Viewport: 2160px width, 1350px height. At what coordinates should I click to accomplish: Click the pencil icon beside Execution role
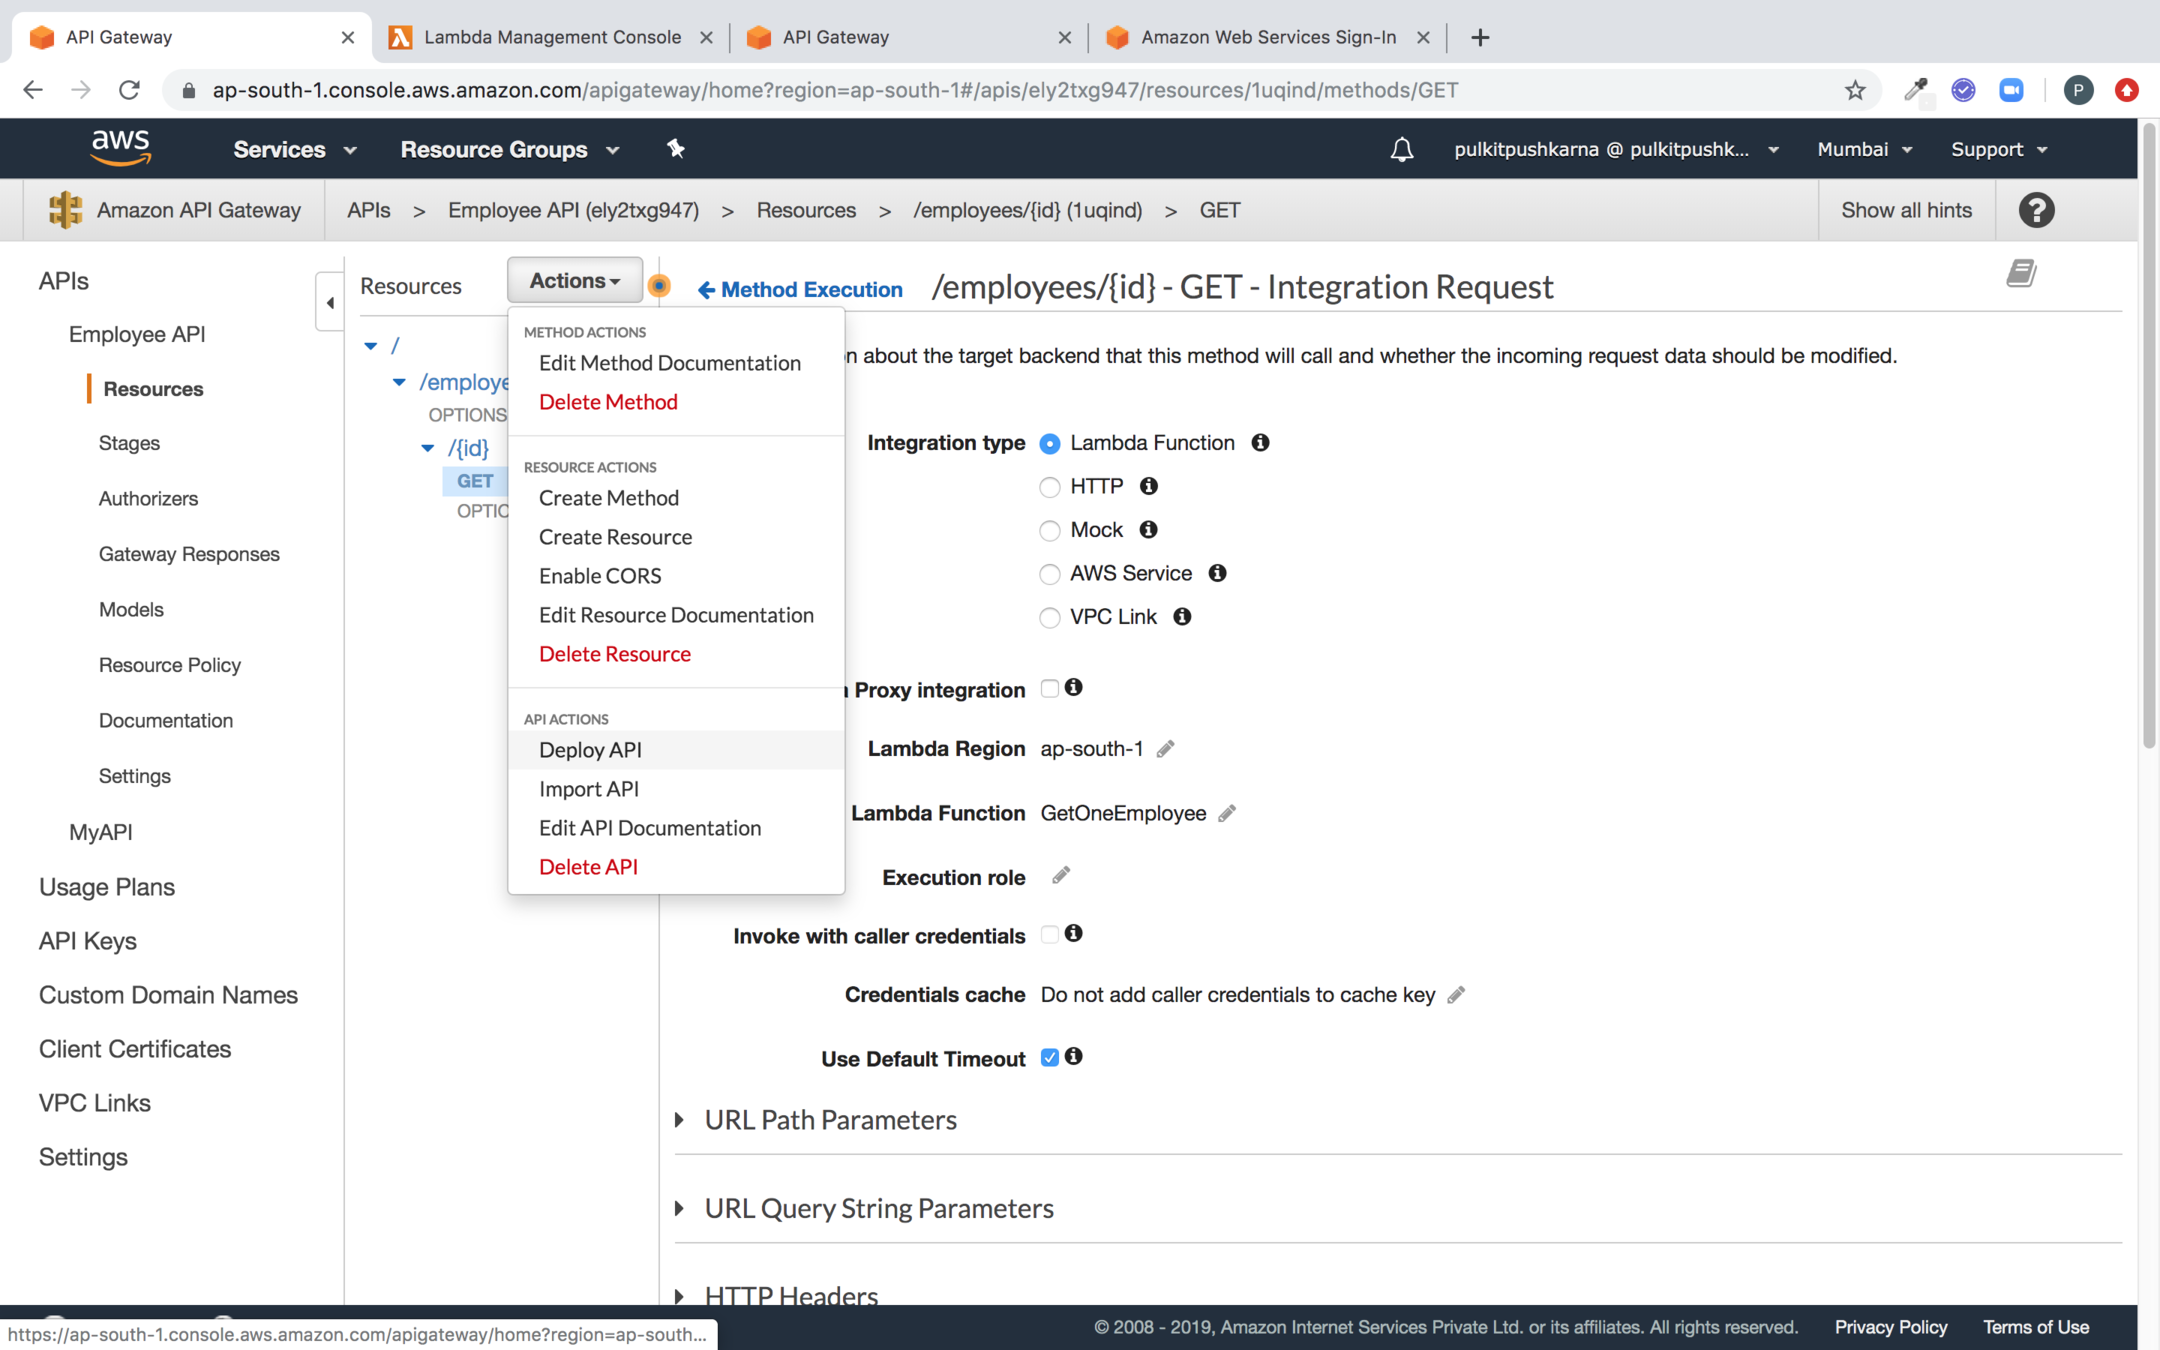[x=1061, y=876]
